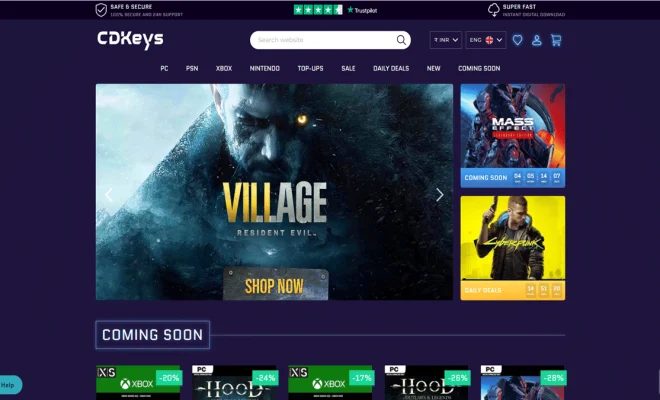Viewport: 660px width, 400px height.
Task: Open the wishlist heart icon
Action: coord(517,40)
